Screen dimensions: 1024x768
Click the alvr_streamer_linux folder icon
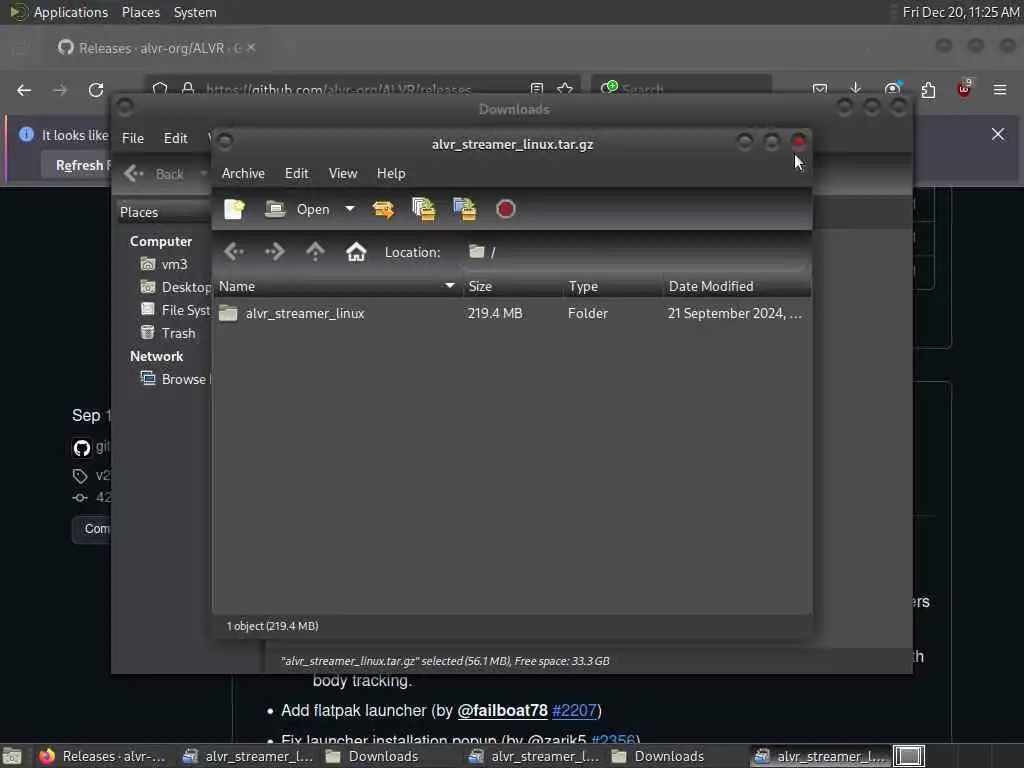228,313
